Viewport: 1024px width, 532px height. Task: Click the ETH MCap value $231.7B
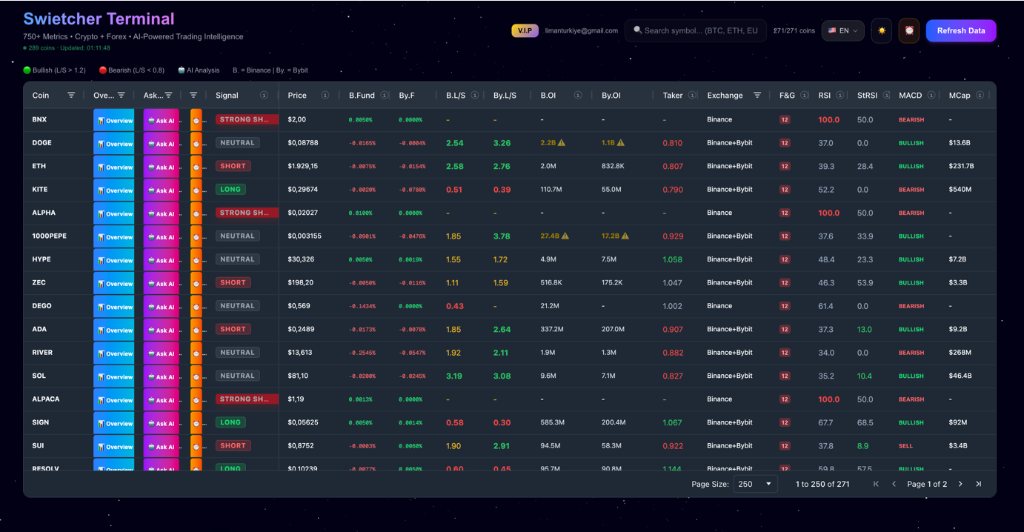[961, 166]
